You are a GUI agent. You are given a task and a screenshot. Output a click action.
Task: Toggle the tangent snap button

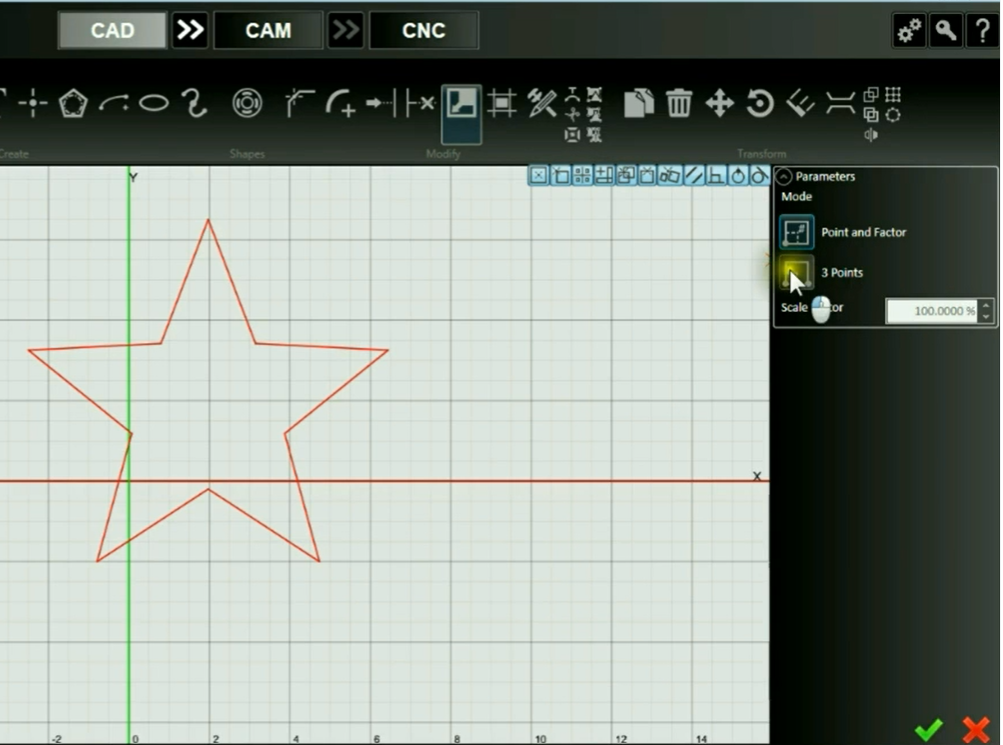click(x=759, y=175)
